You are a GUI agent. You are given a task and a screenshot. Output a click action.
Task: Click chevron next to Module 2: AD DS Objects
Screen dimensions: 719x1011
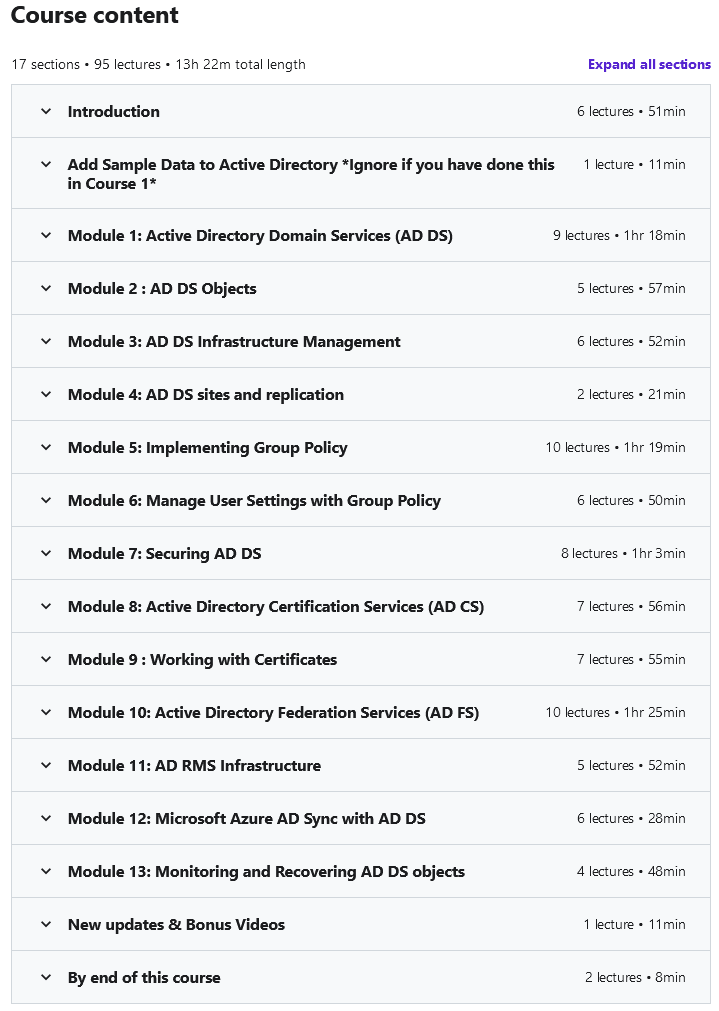tap(46, 288)
